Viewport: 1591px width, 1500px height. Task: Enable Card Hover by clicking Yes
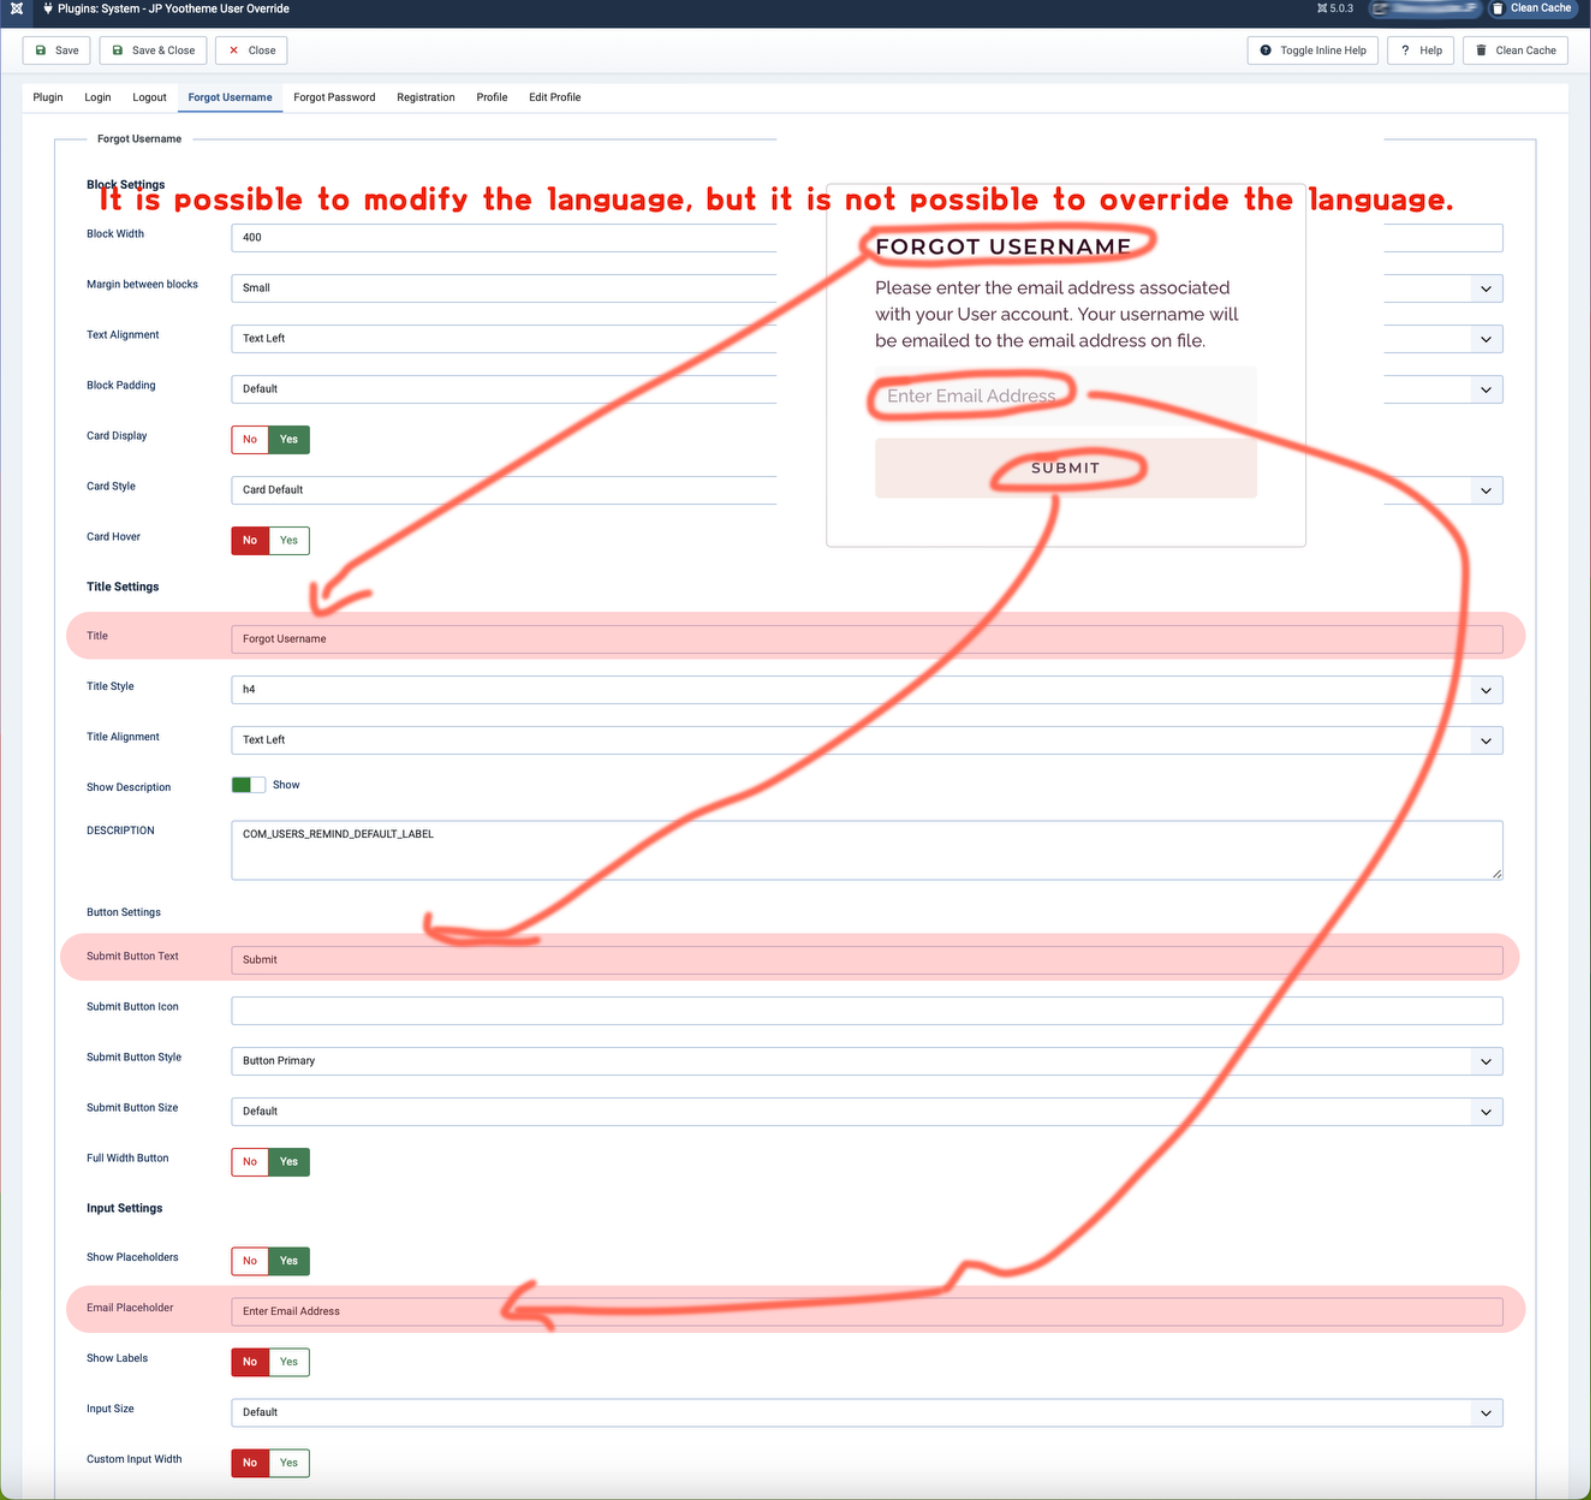pyautogui.click(x=289, y=541)
